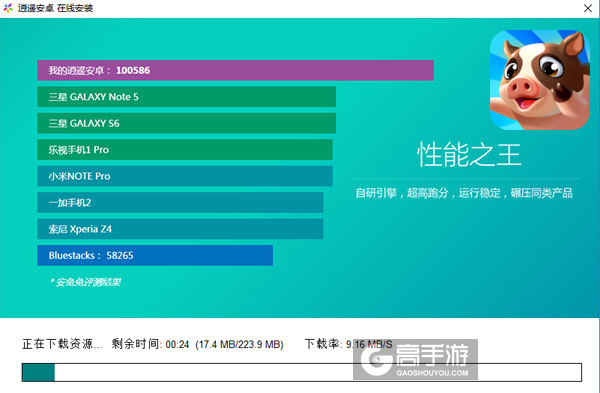Screen dimensions: 600x393
Task: Select the Bluestacks 58265 bar
Action: [155, 255]
